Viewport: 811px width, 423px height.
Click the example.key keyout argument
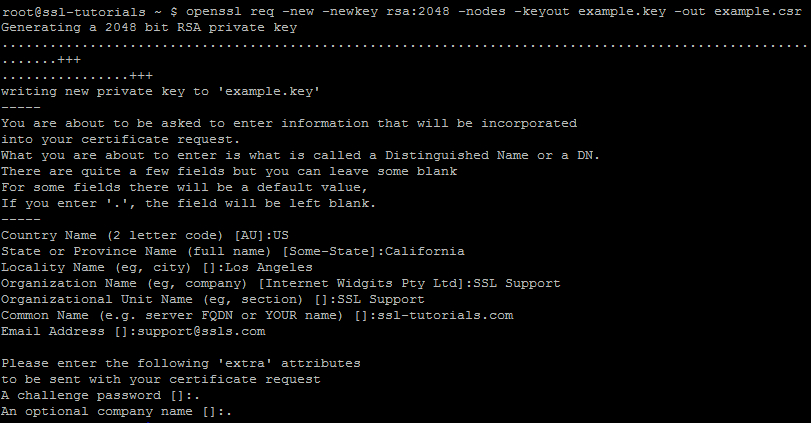[x=622, y=11]
